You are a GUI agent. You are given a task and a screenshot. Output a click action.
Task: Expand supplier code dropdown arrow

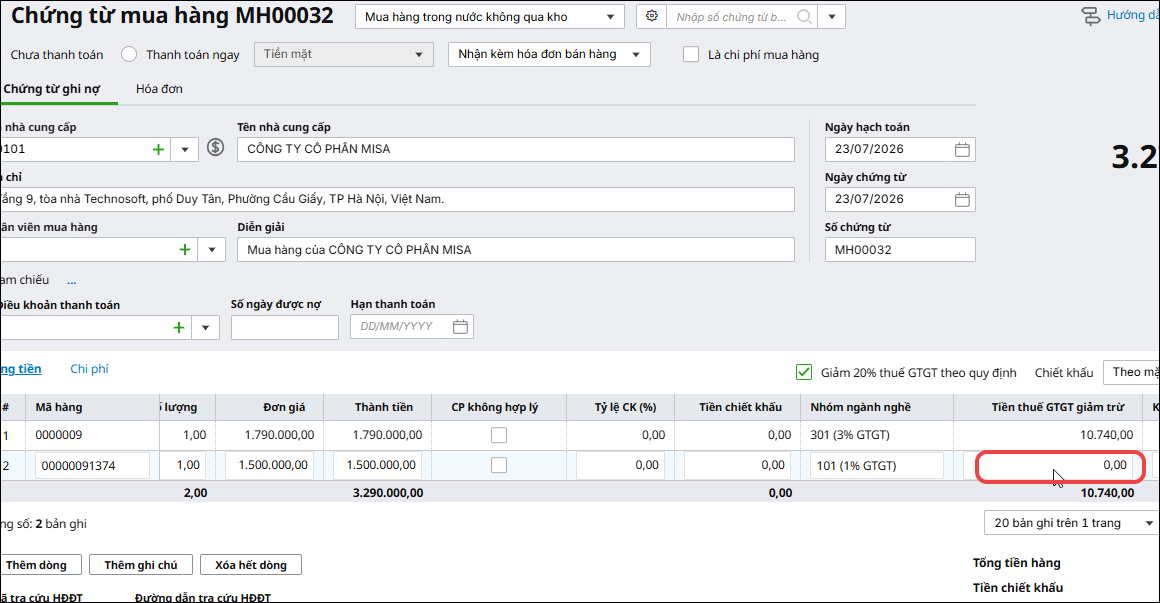click(x=185, y=149)
